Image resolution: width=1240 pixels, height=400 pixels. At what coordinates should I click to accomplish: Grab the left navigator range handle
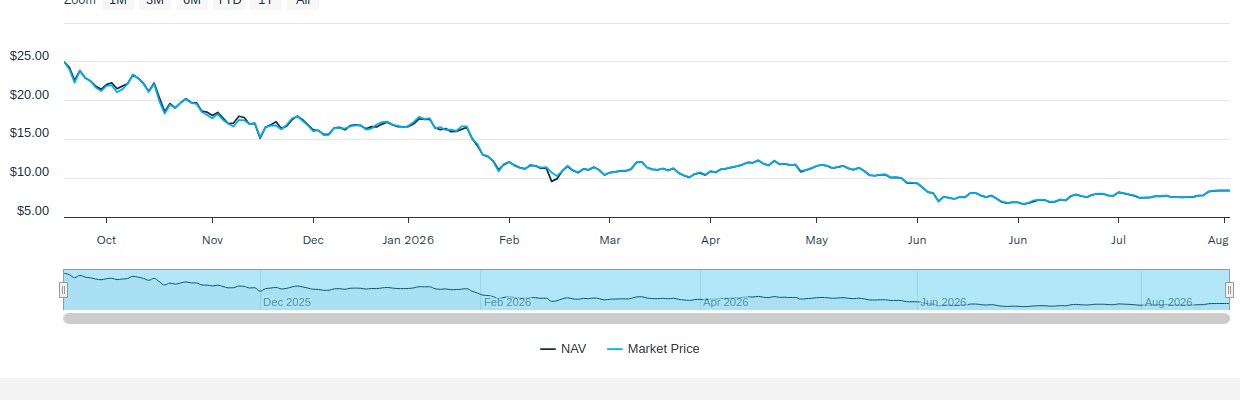pos(63,290)
